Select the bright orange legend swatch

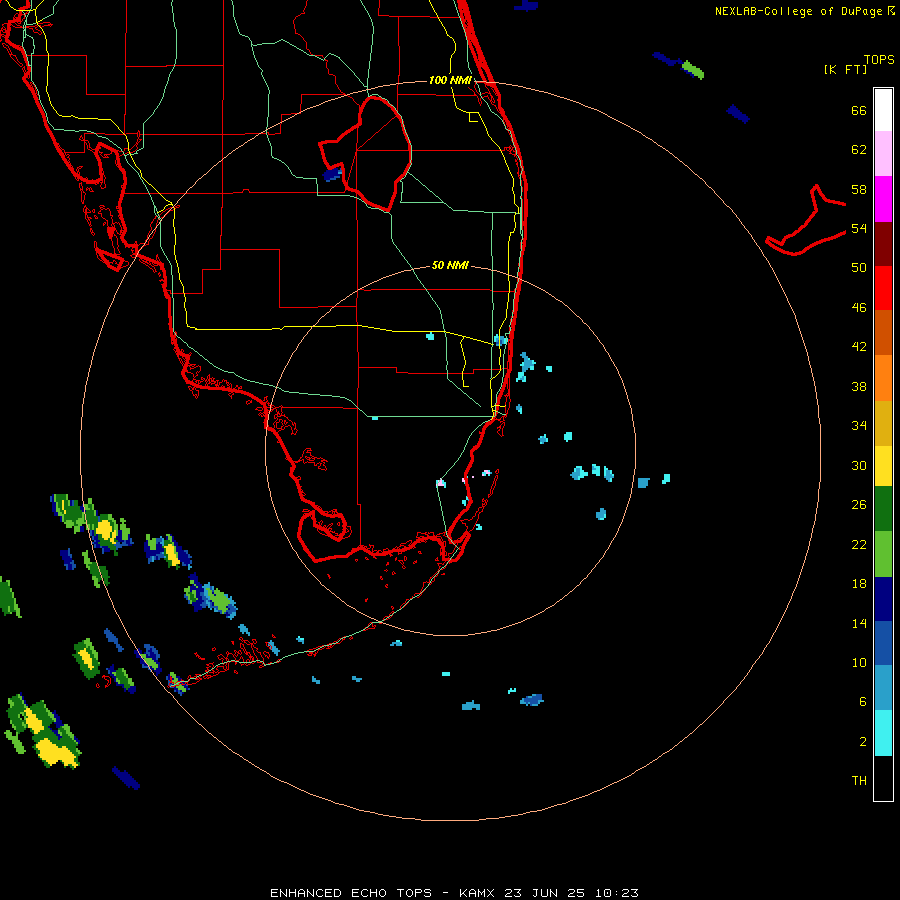[x=883, y=378]
